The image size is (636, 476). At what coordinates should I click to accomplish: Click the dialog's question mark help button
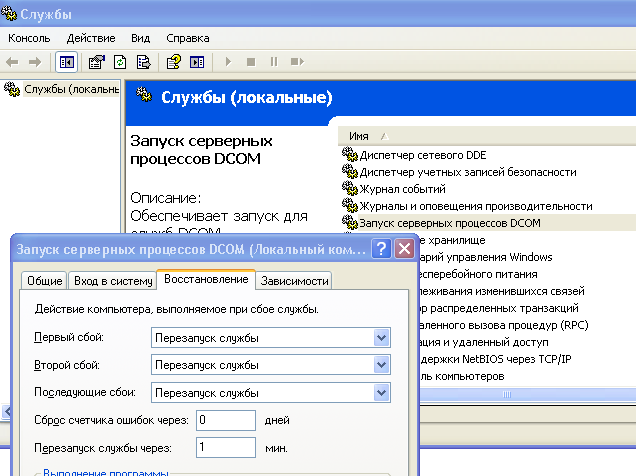(382, 249)
